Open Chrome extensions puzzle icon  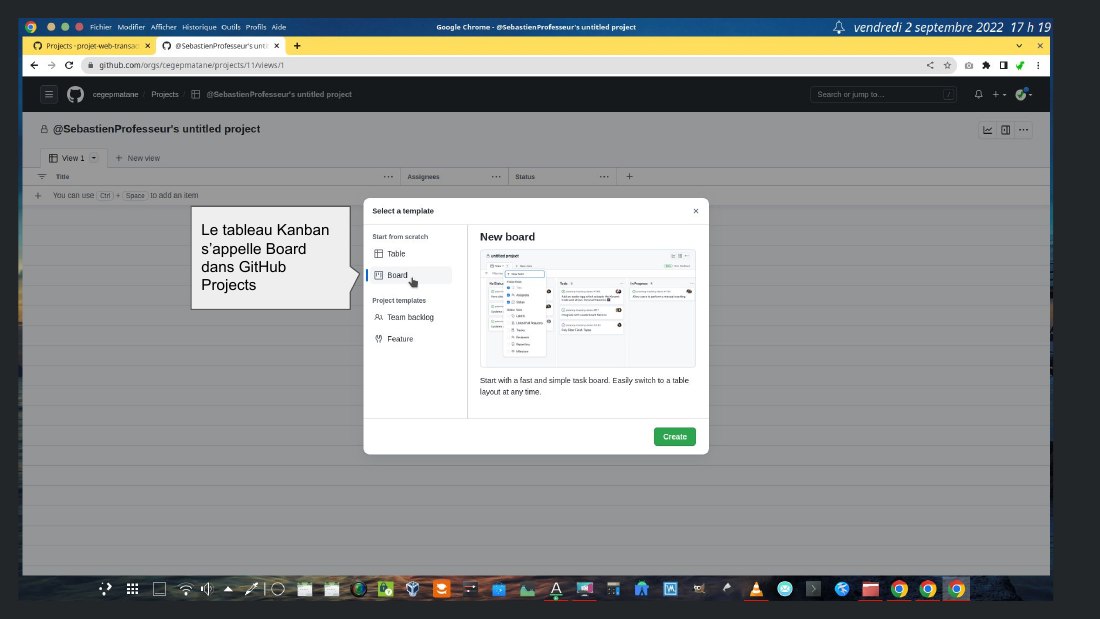point(986,65)
